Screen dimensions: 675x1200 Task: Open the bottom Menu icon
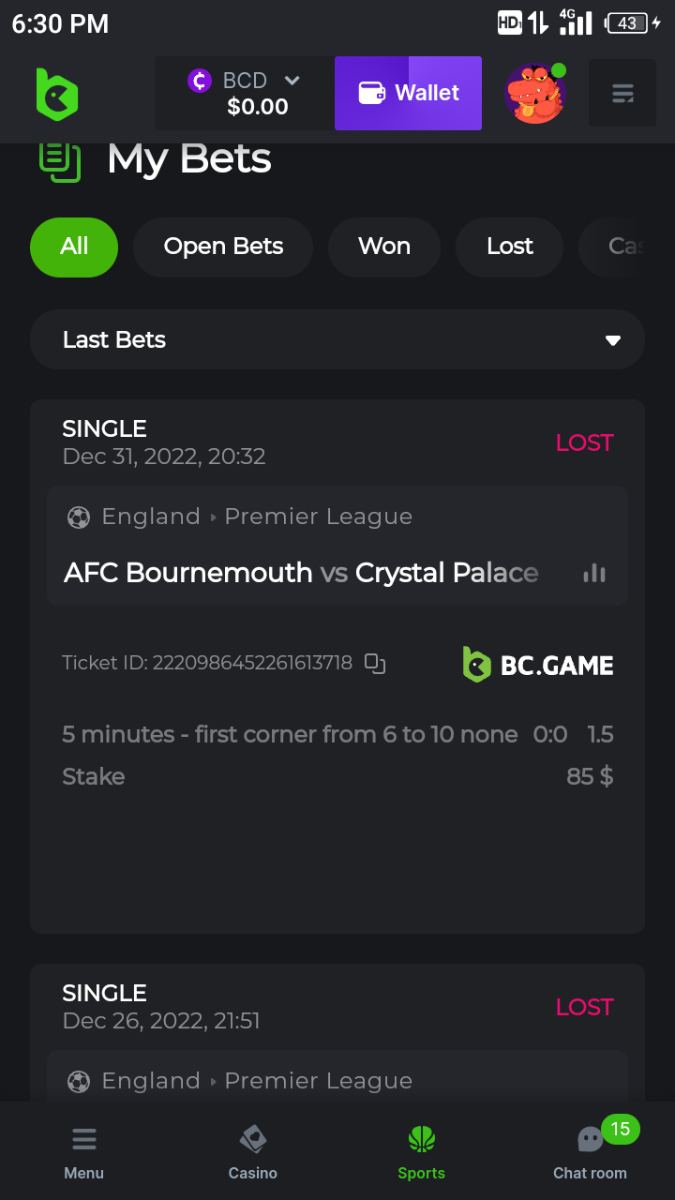coord(84,1152)
